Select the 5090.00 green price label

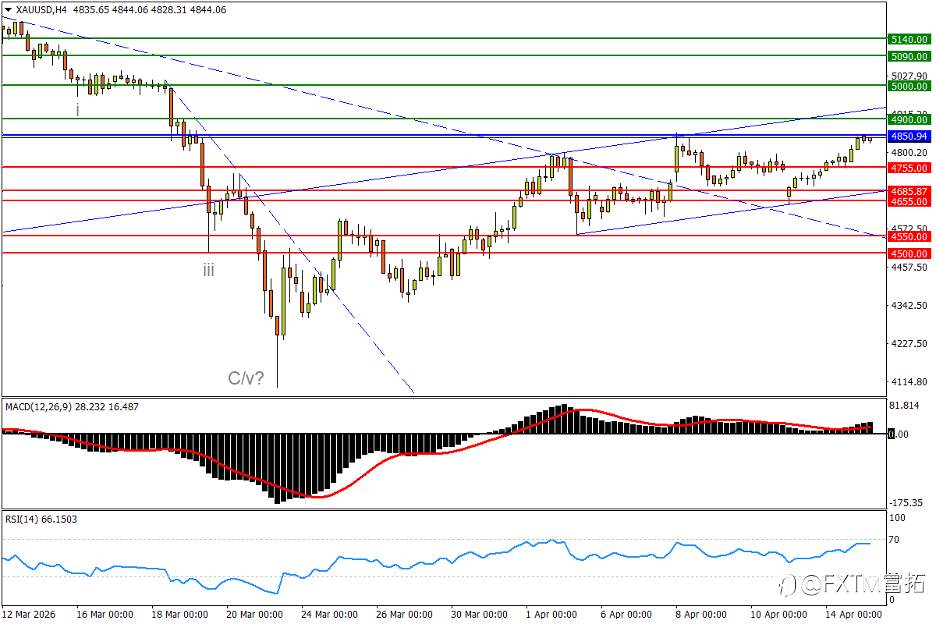(x=909, y=56)
